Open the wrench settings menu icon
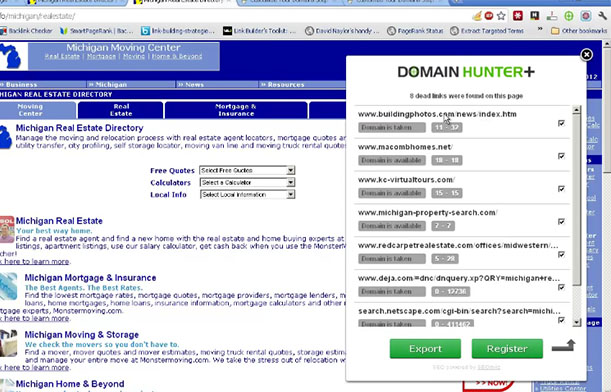Image resolution: width=611 pixels, height=392 pixels. pos(602,16)
